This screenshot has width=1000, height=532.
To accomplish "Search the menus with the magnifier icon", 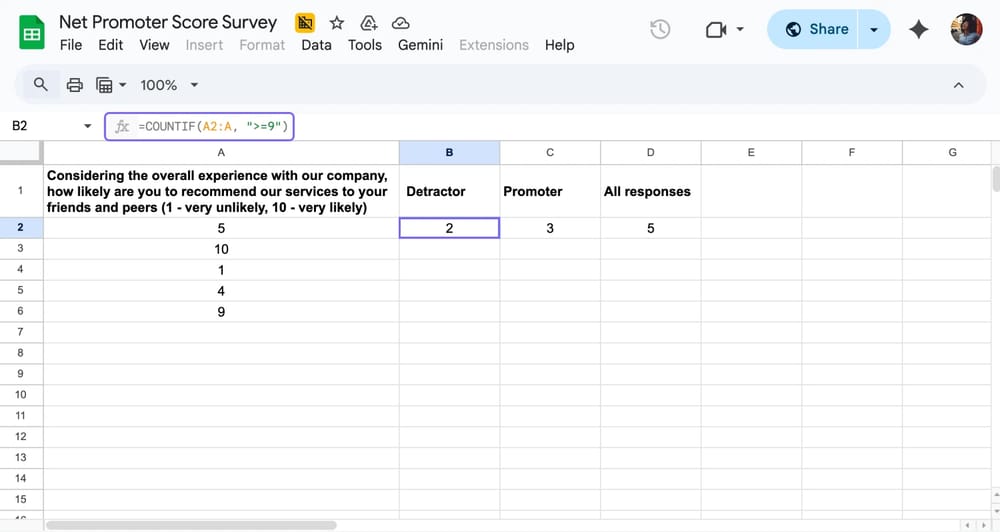I will click(41, 85).
